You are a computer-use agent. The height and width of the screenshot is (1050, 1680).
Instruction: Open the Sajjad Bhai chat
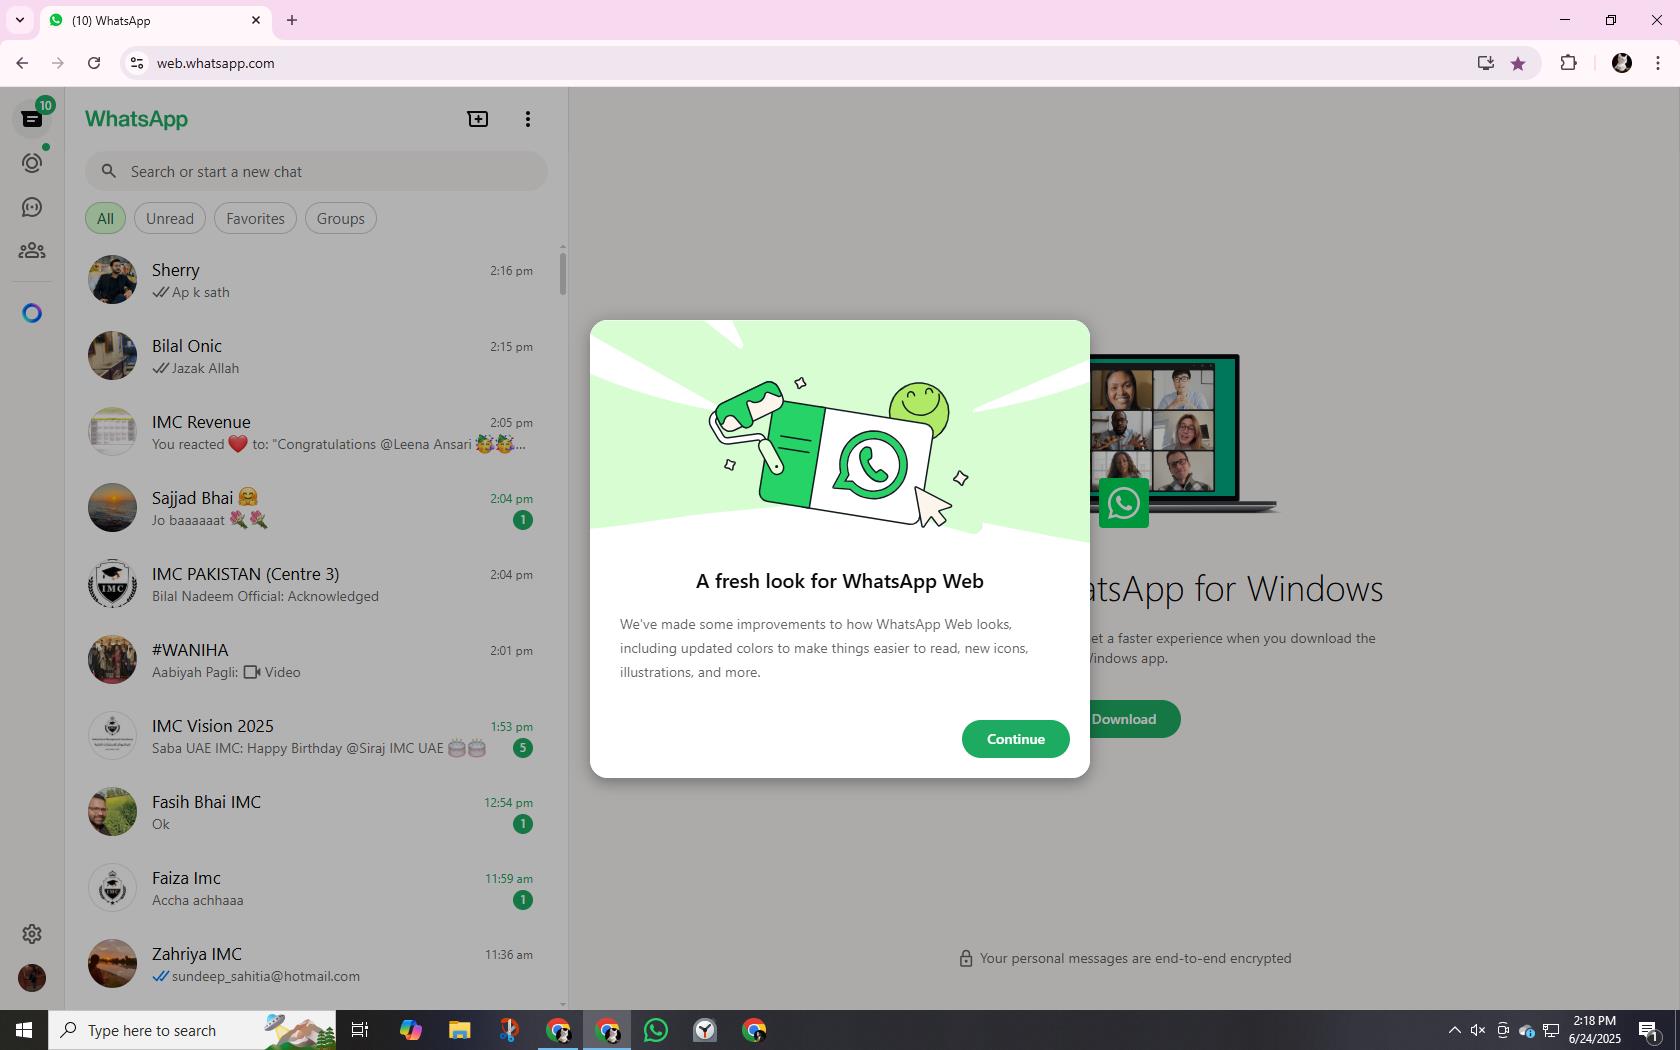click(312, 508)
